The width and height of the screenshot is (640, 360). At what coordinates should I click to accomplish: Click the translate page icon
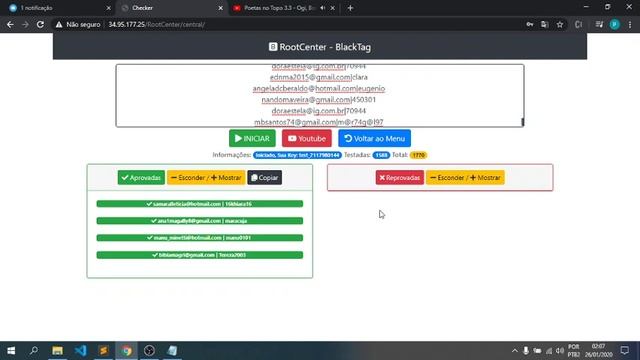[x=544, y=24]
